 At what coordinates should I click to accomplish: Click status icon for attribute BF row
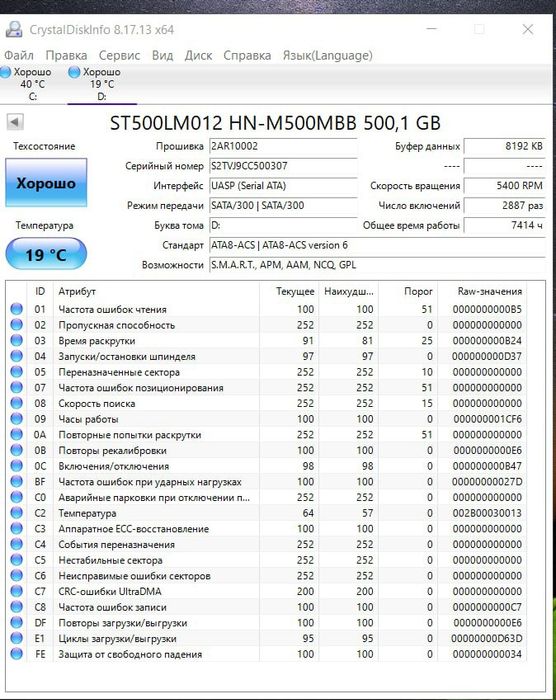(x=17, y=481)
